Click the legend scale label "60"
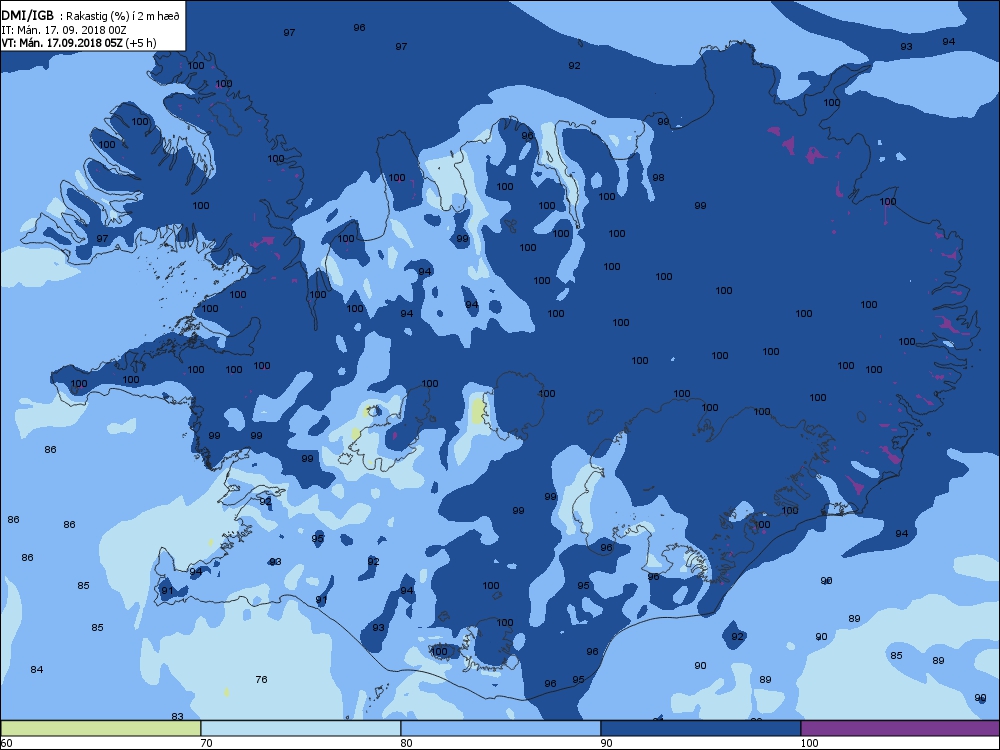This screenshot has height=750, width=1000. pyautogui.click(x=6, y=743)
